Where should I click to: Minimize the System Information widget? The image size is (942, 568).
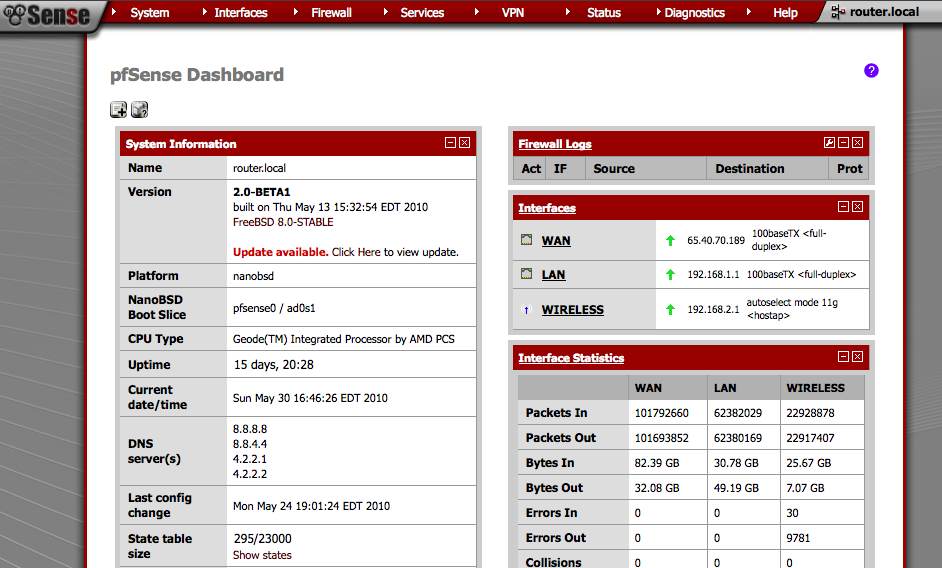(450, 142)
